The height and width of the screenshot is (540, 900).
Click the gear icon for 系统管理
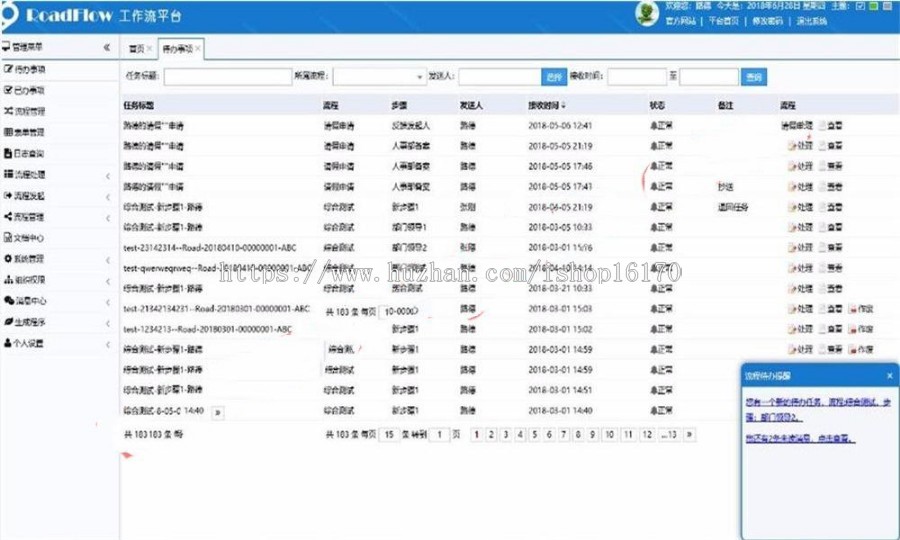8,259
